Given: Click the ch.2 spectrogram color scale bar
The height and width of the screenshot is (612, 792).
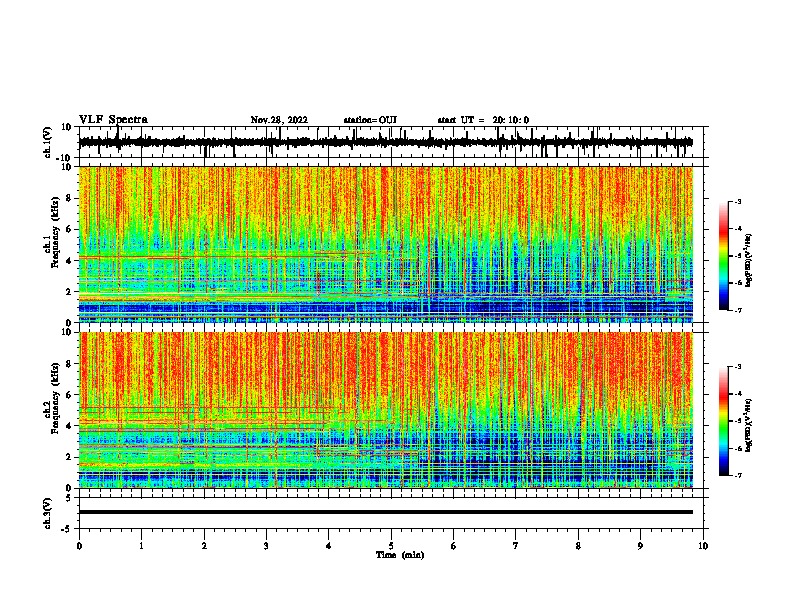Looking at the screenshot, I should (x=724, y=421).
